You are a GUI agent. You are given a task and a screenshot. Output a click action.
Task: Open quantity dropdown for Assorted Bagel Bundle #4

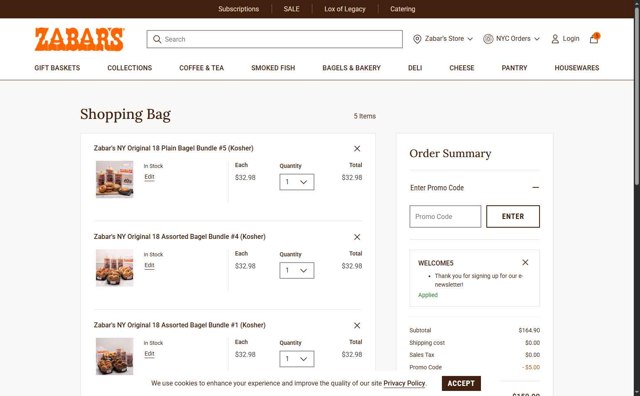point(297,270)
